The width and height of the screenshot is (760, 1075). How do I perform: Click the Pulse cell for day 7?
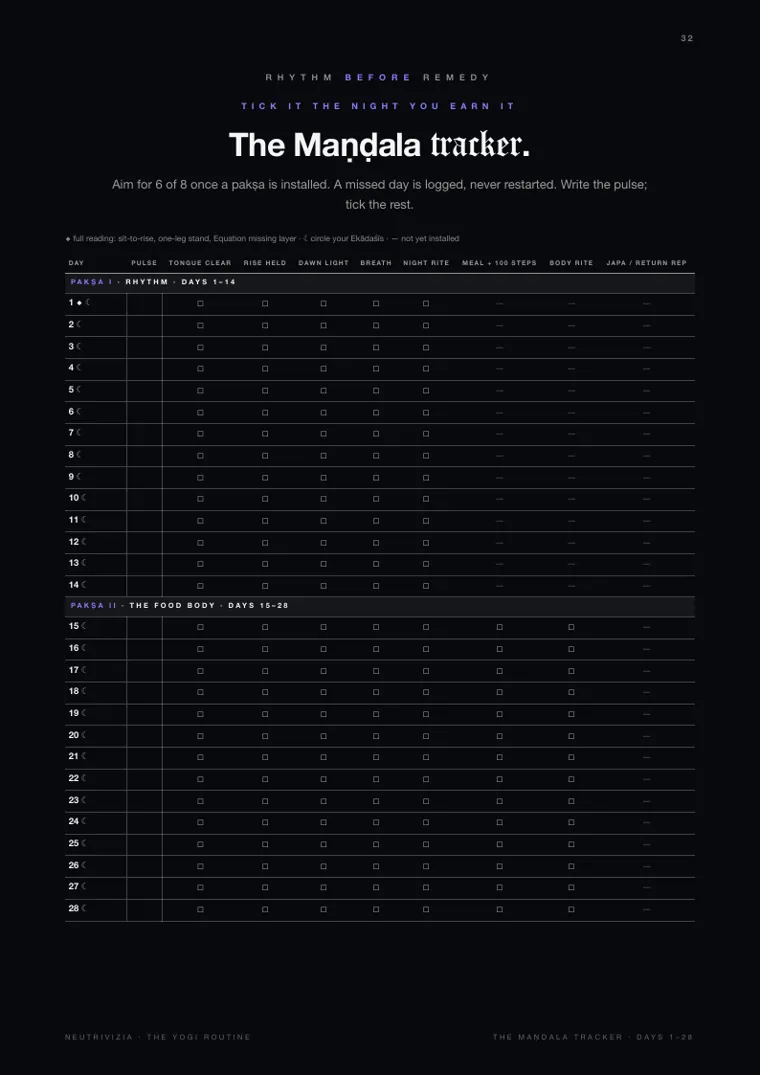point(145,434)
